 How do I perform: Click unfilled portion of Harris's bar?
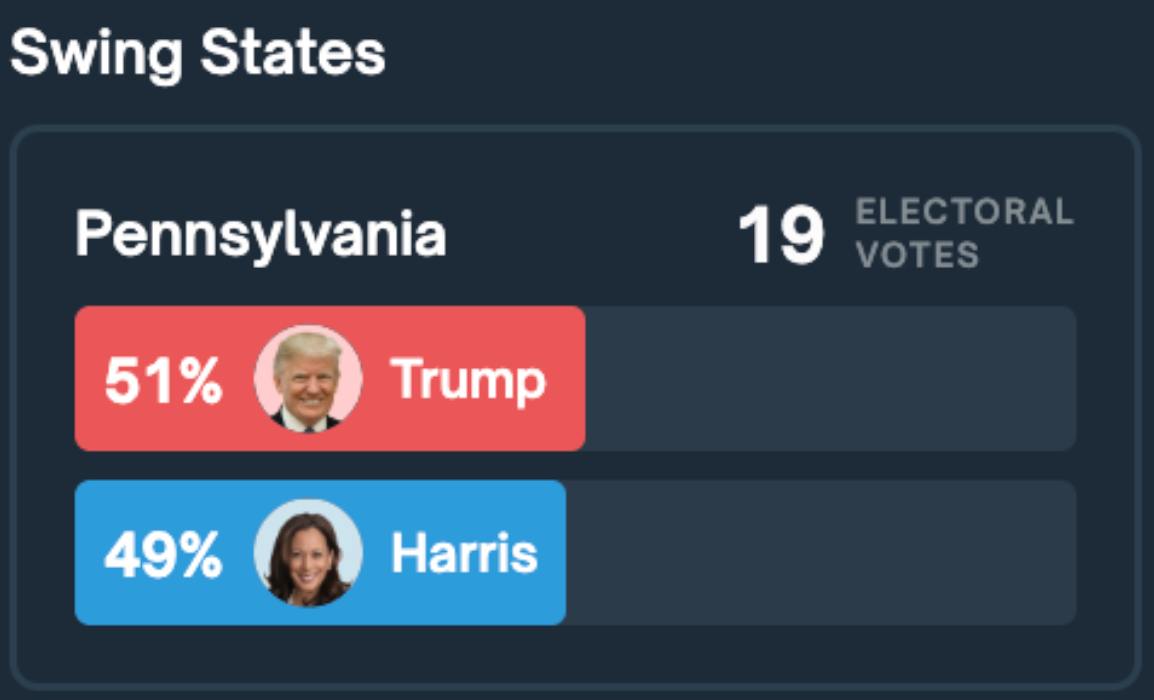pyautogui.click(x=821, y=553)
